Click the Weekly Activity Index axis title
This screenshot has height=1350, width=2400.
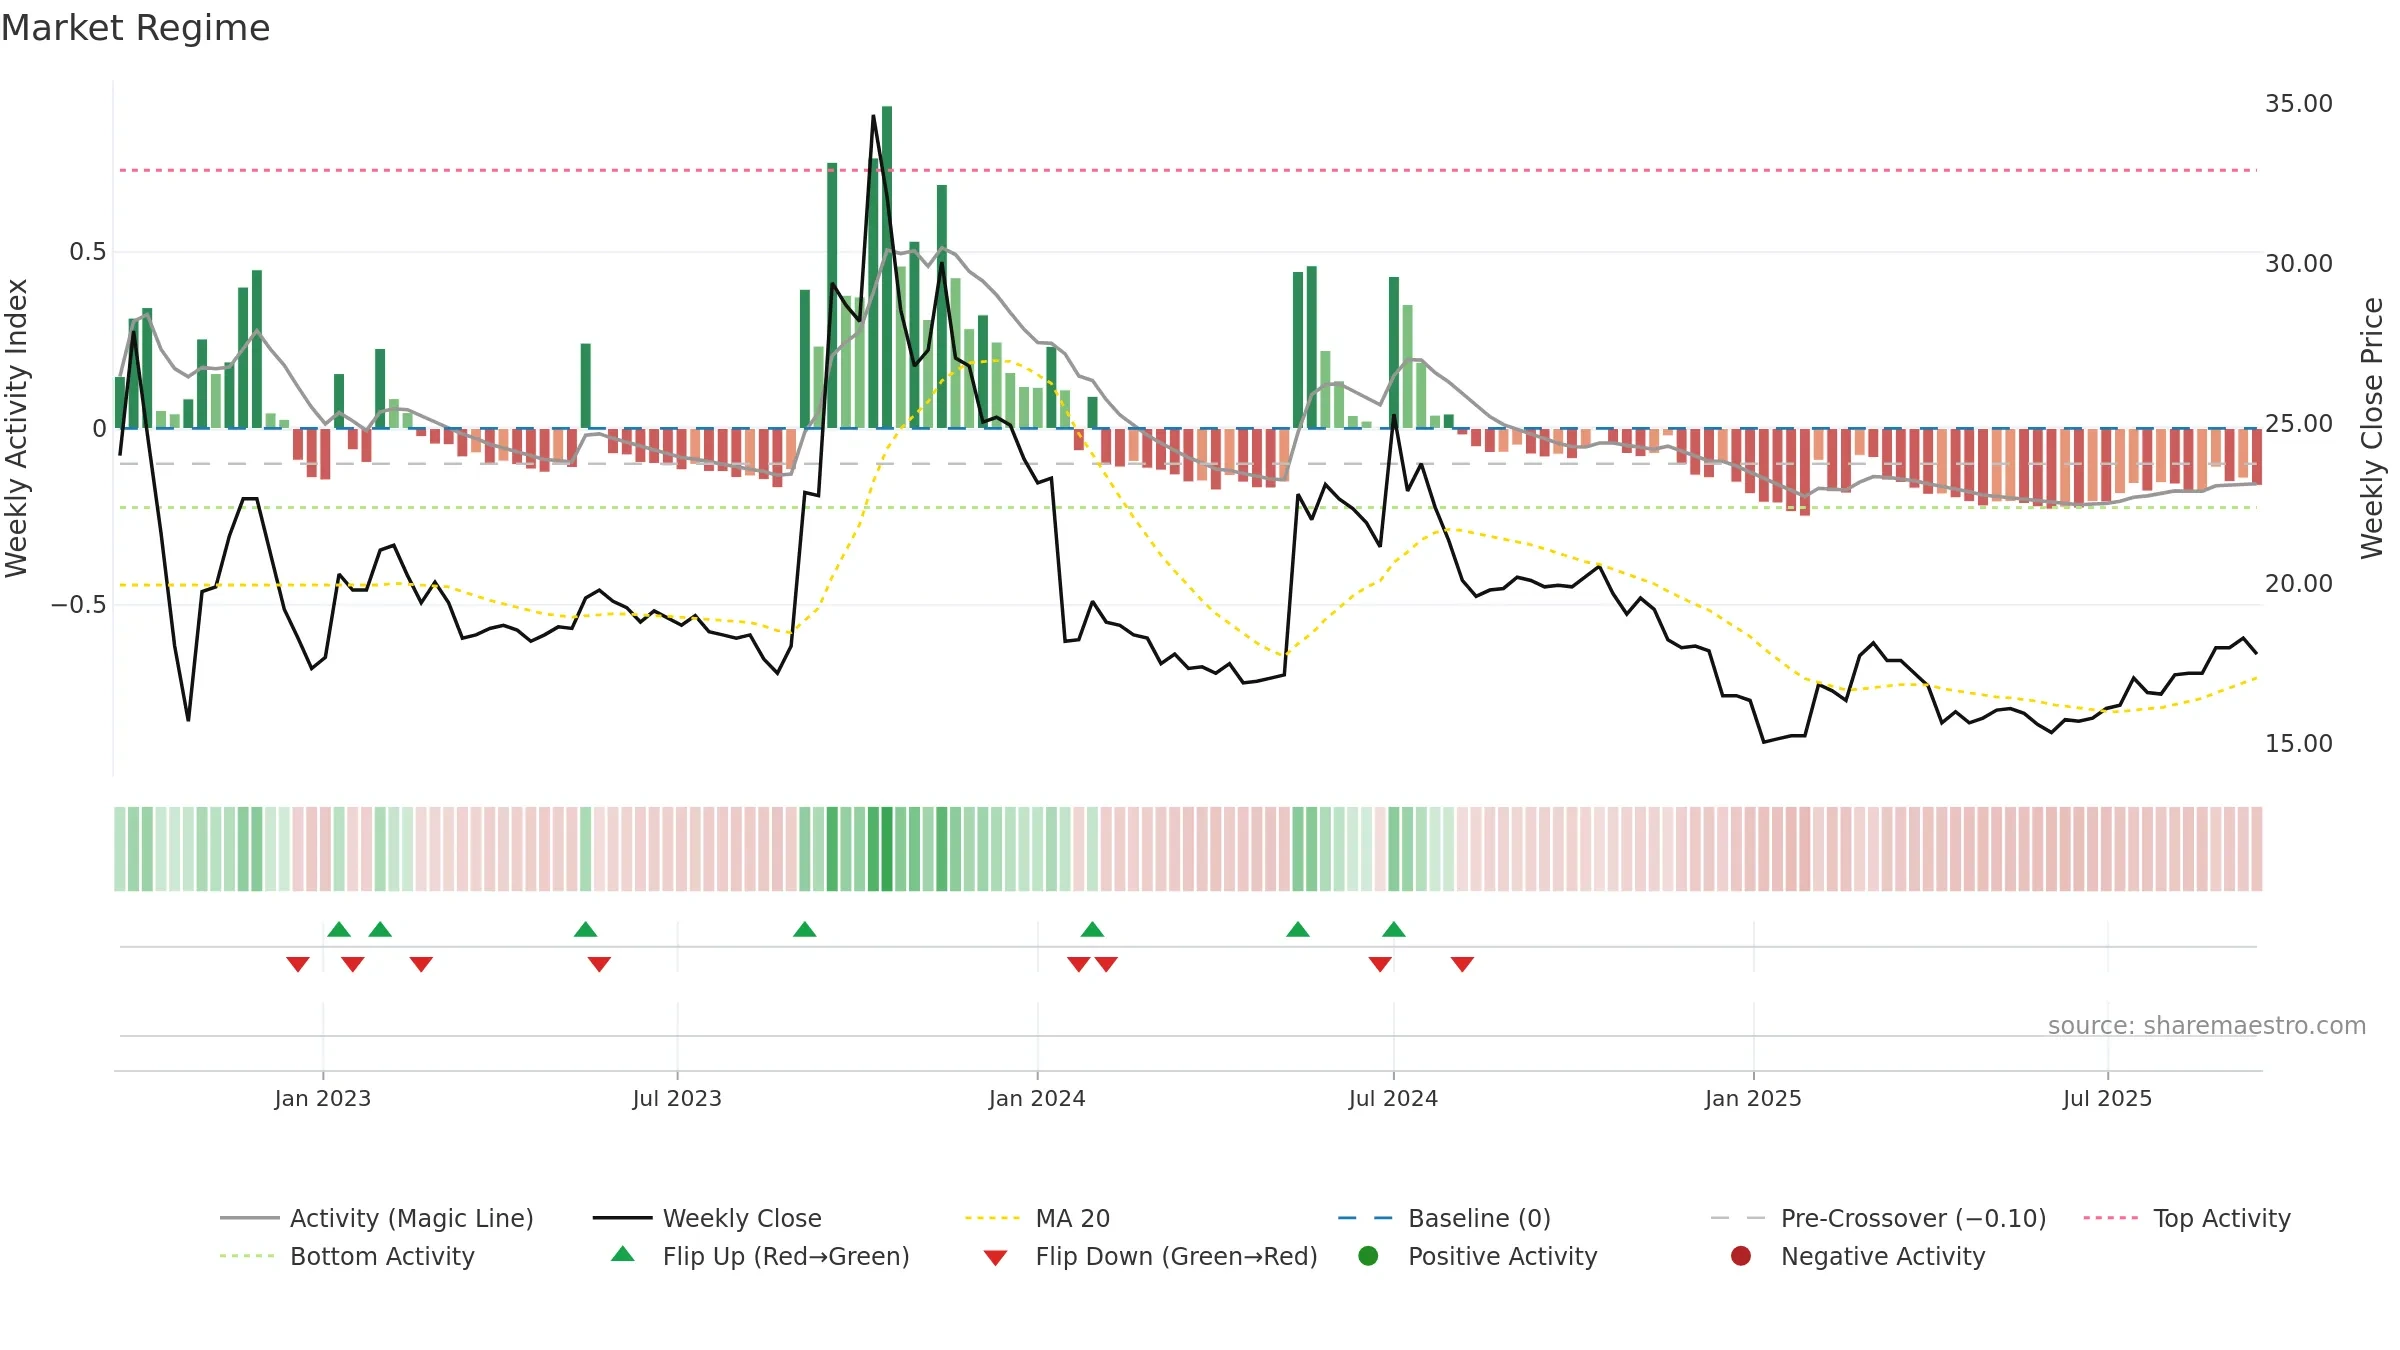pos(17,428)
